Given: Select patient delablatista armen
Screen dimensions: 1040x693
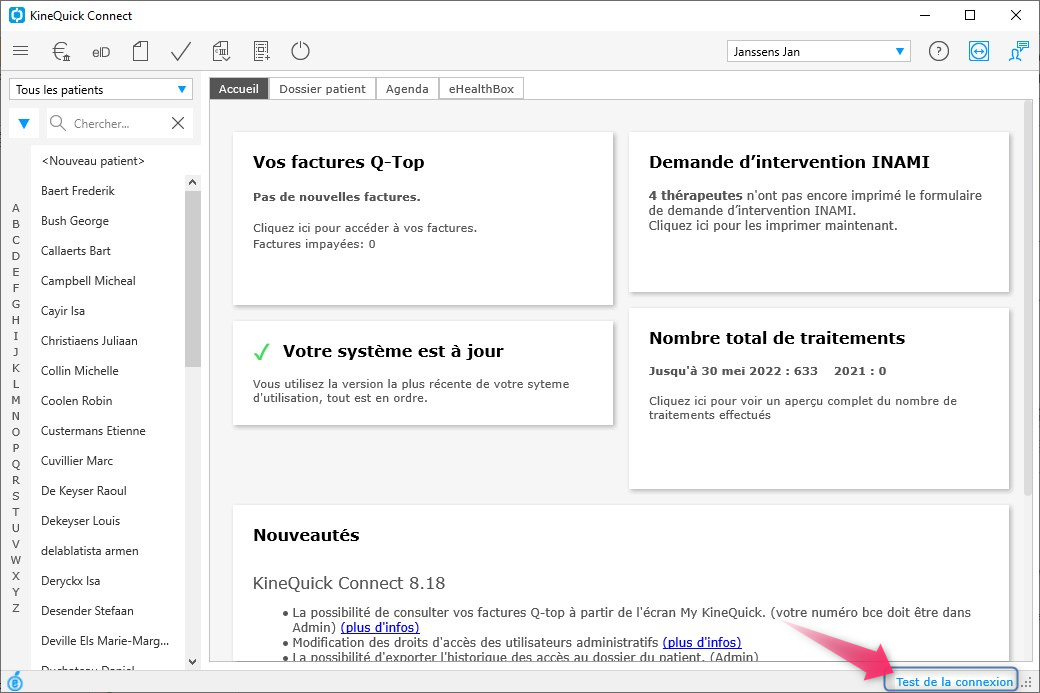Looking at the screenshot, I should click(90, 550).
